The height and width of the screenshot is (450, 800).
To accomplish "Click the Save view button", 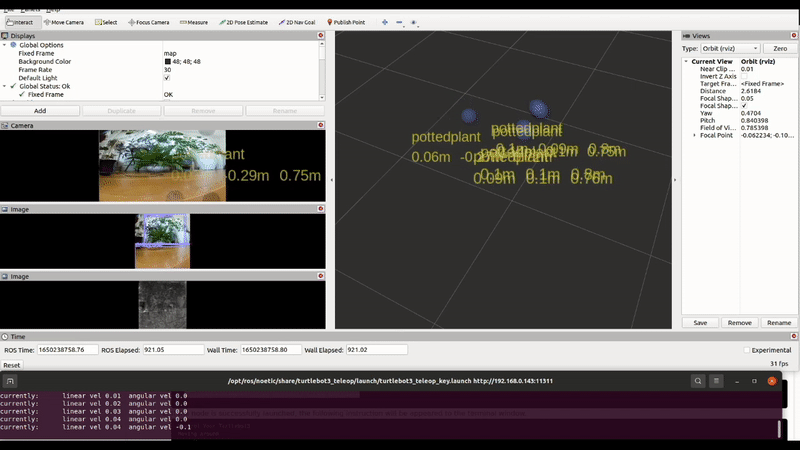I will pyautogui.click(x=701, y=323).
